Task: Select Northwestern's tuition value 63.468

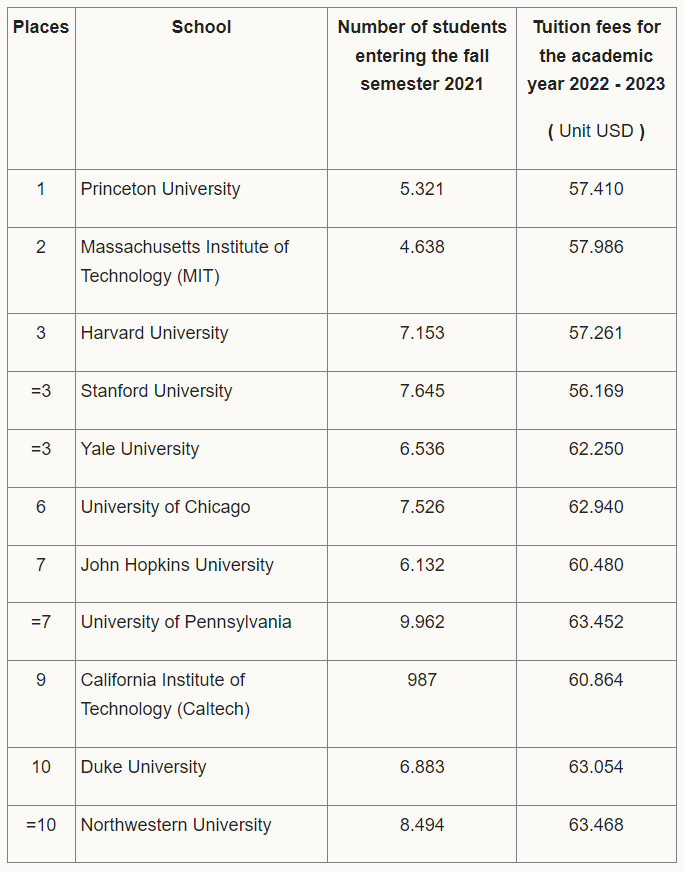Action: [596, 825]
